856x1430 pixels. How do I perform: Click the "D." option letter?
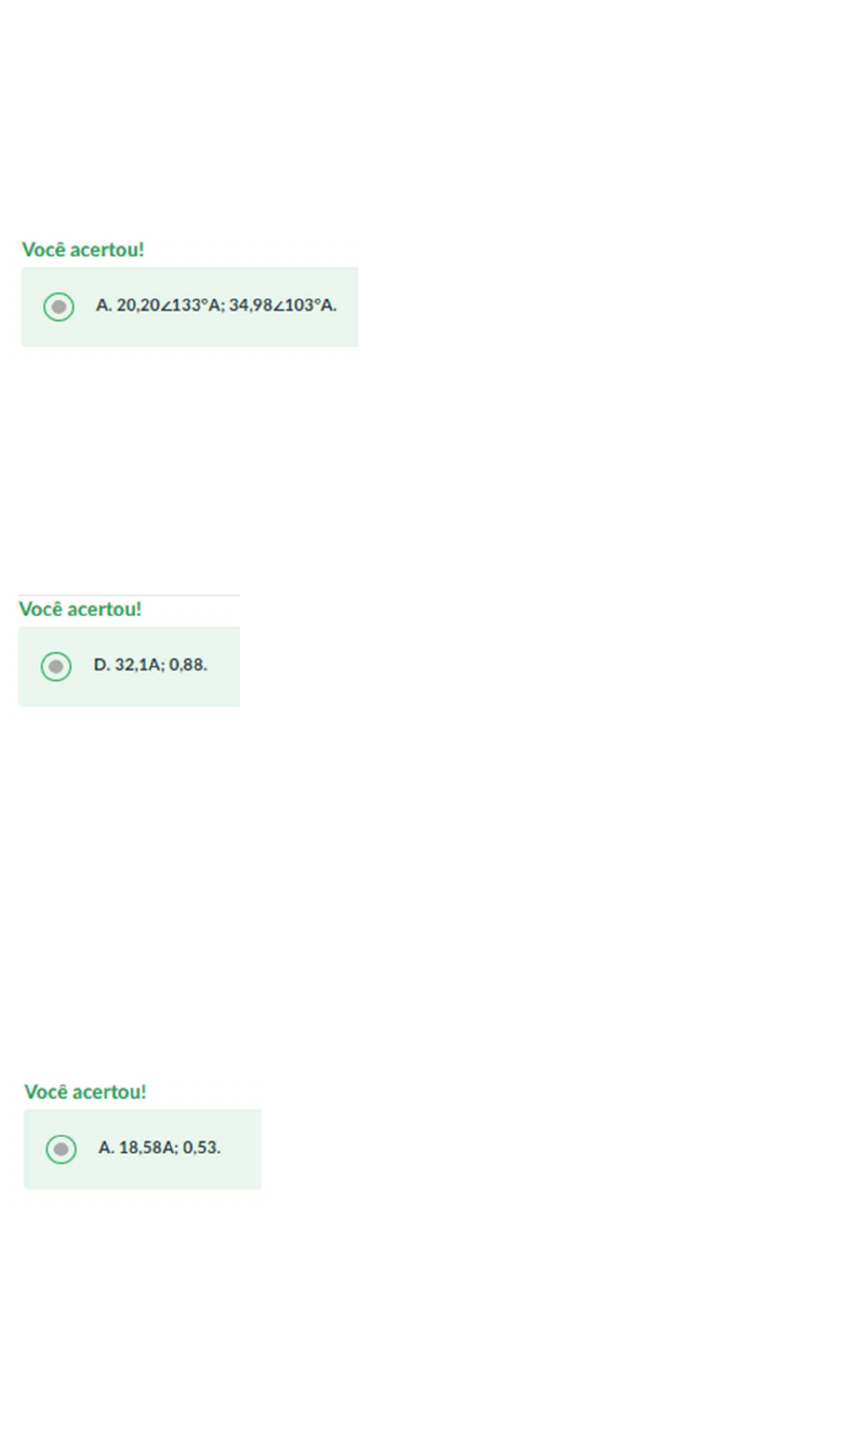tap(102, 665)
